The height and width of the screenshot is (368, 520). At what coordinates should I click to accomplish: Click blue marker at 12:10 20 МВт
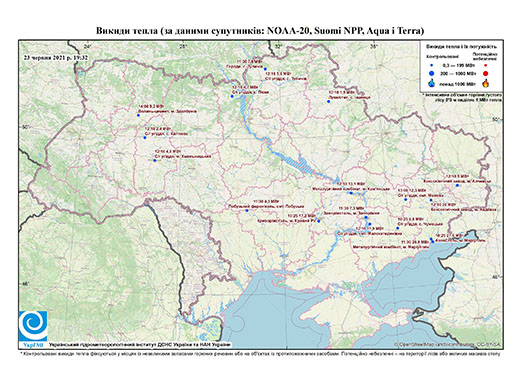coord(430,200)
